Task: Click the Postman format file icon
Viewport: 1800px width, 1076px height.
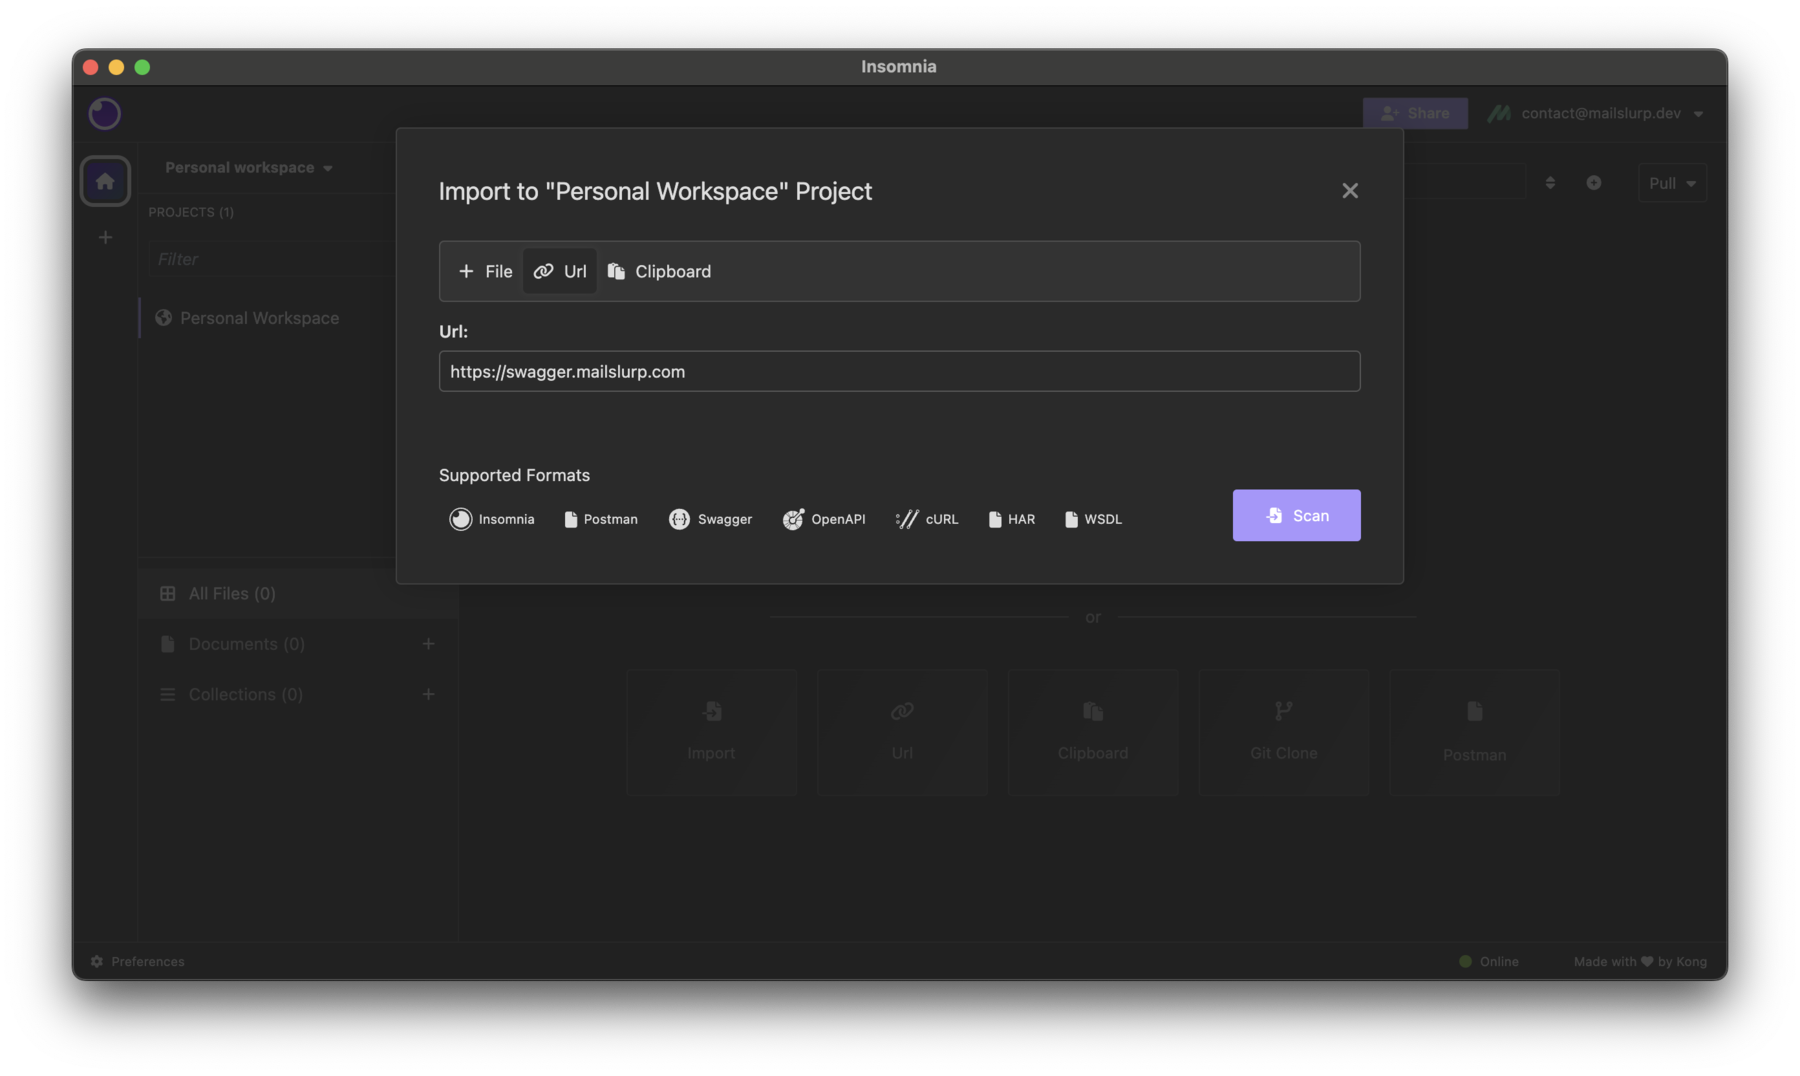Action: coord(570,519)
